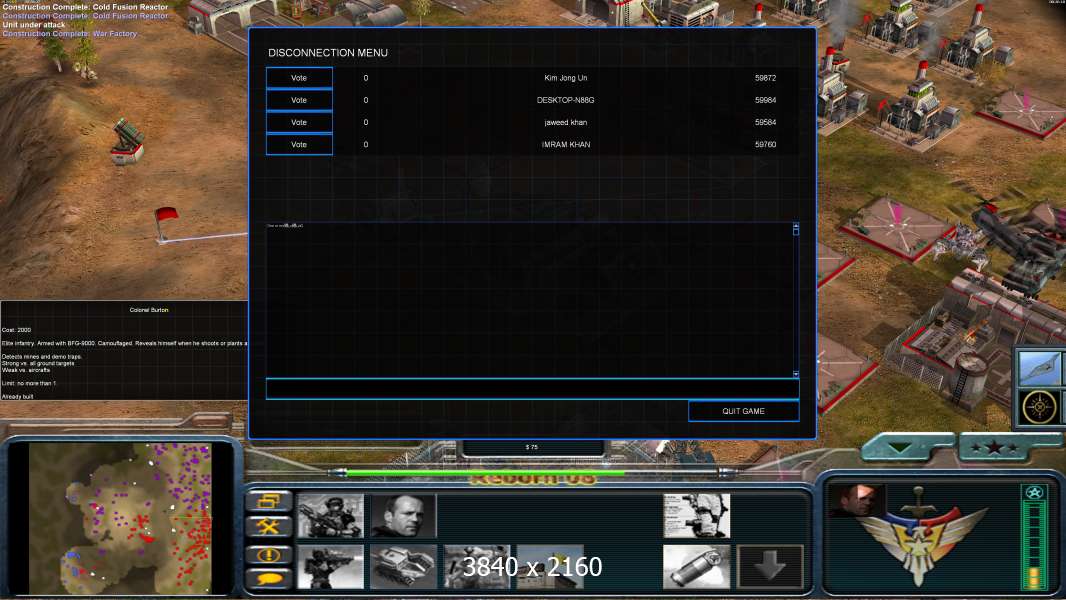Click the red rally point flag
Screen dimensions: 1066x600
click(165, 224)
